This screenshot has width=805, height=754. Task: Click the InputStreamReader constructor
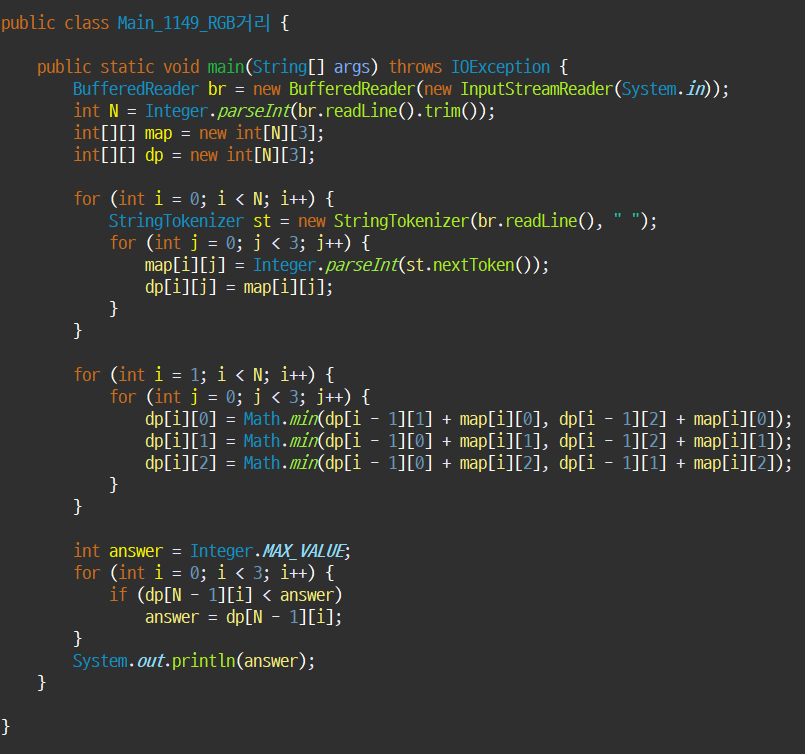pos(536,89)
